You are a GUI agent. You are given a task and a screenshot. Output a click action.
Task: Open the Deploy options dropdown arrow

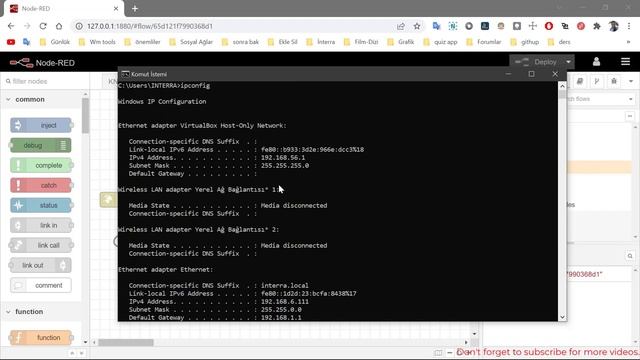(569, 62)
